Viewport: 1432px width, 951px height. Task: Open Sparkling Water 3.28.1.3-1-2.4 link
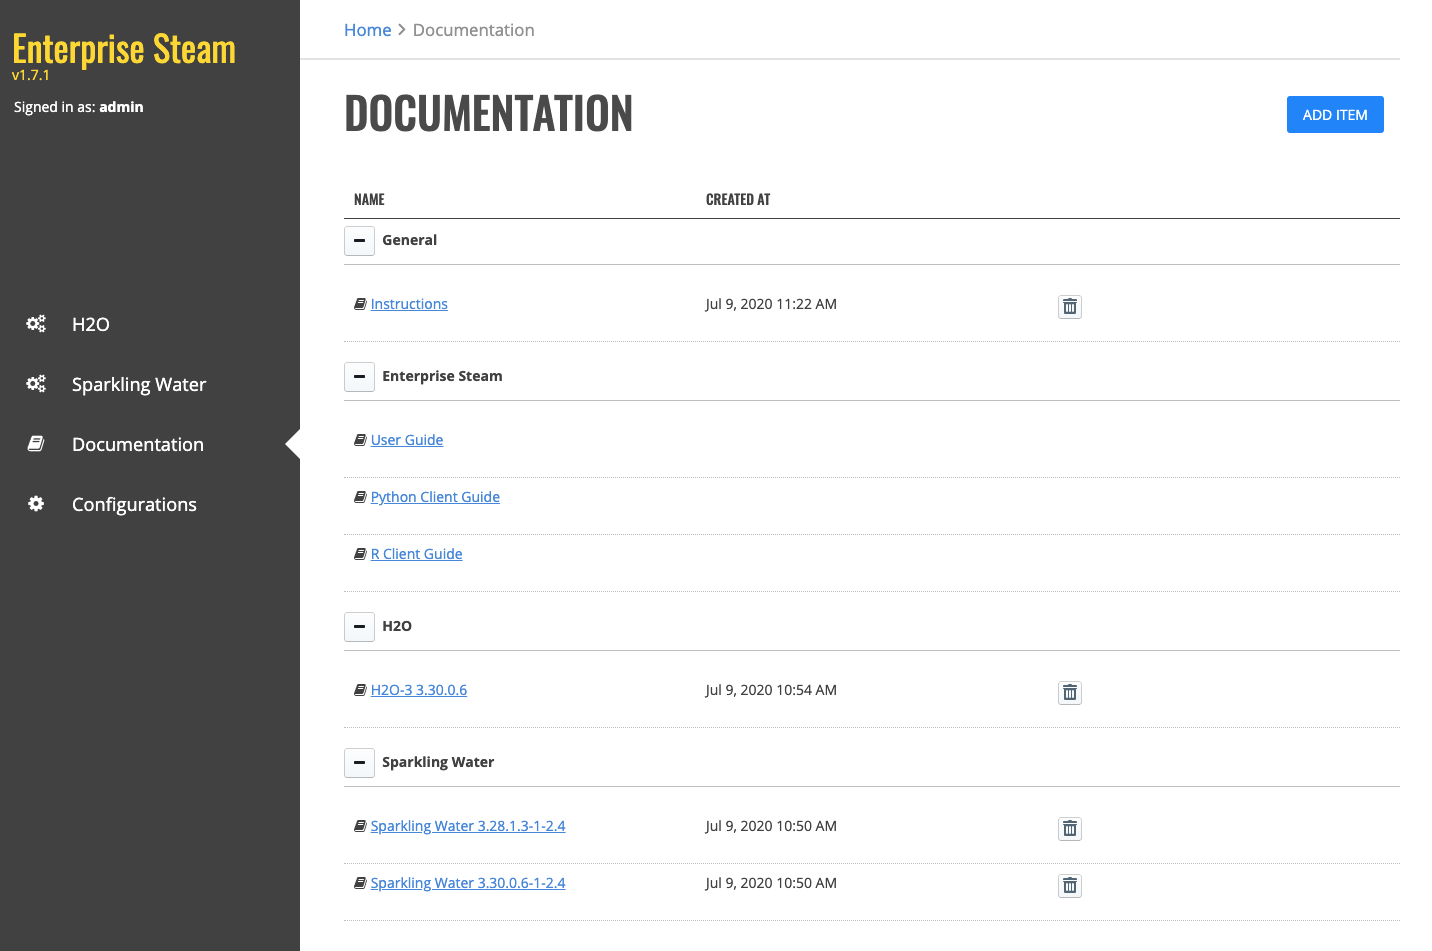click(468, 826)
